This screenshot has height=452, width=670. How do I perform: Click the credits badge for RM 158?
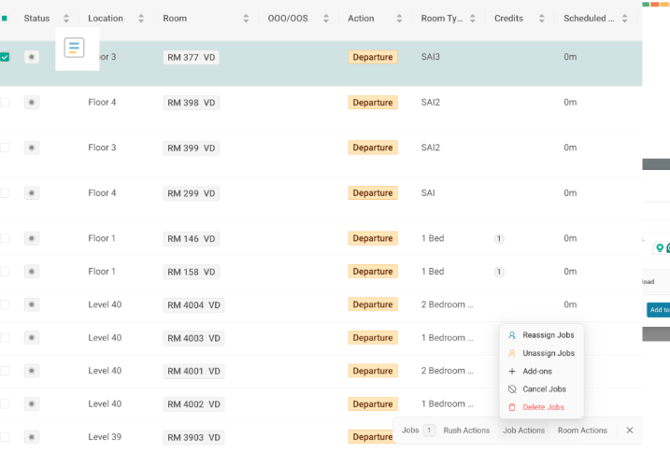point(499,272)
